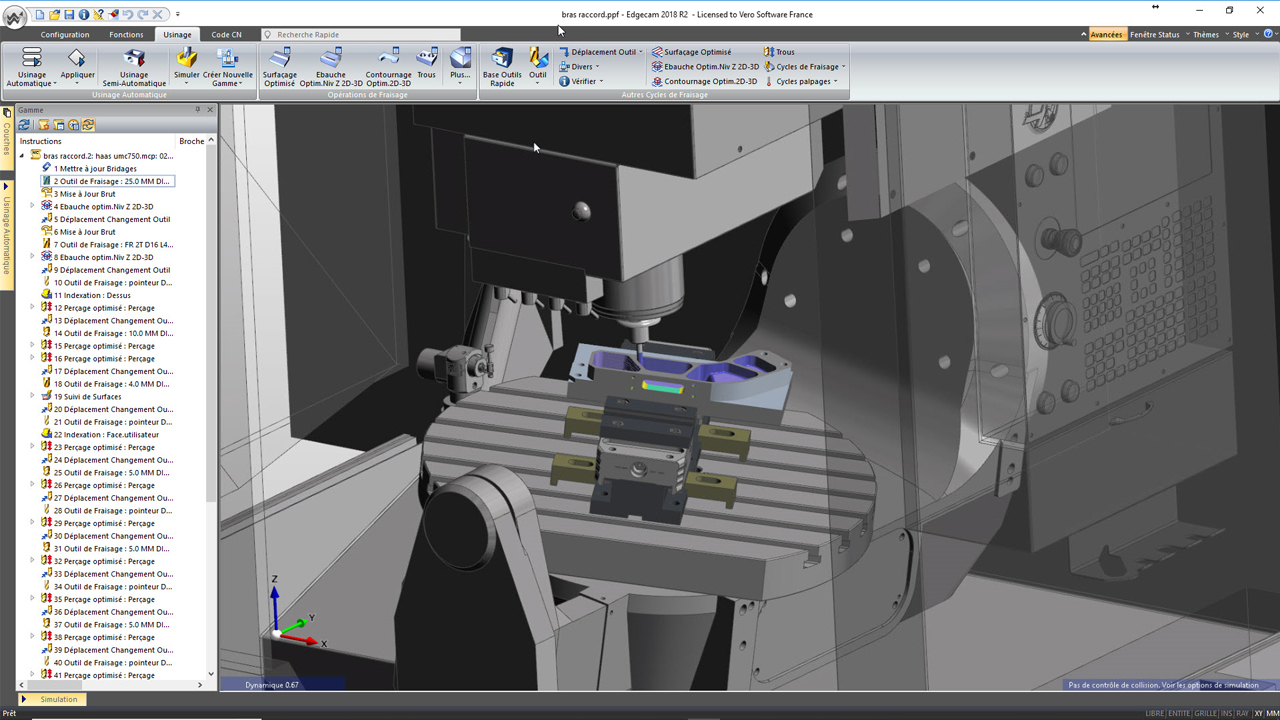Select the Surfaçage Optimisé large operation icon
Image resolution: width=1280 pixels, height=720 pixels.
point(279,60)
